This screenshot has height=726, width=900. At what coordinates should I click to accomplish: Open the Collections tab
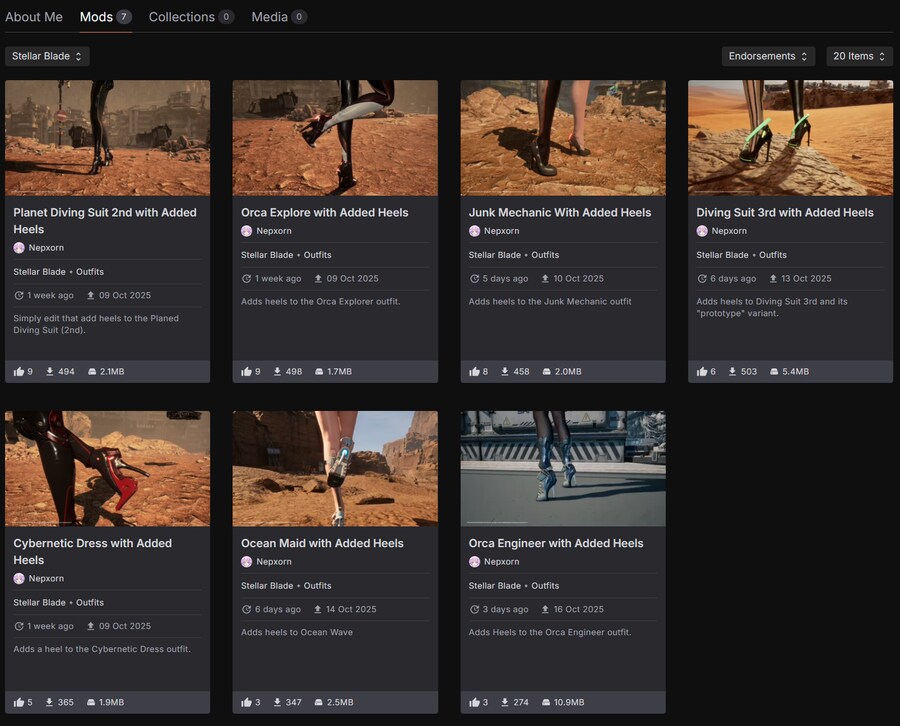(x=181, y=17)
